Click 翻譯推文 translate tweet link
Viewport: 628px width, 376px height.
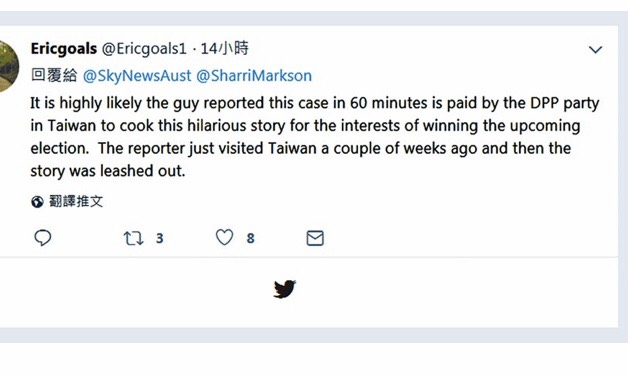click(x=76, y=201)
